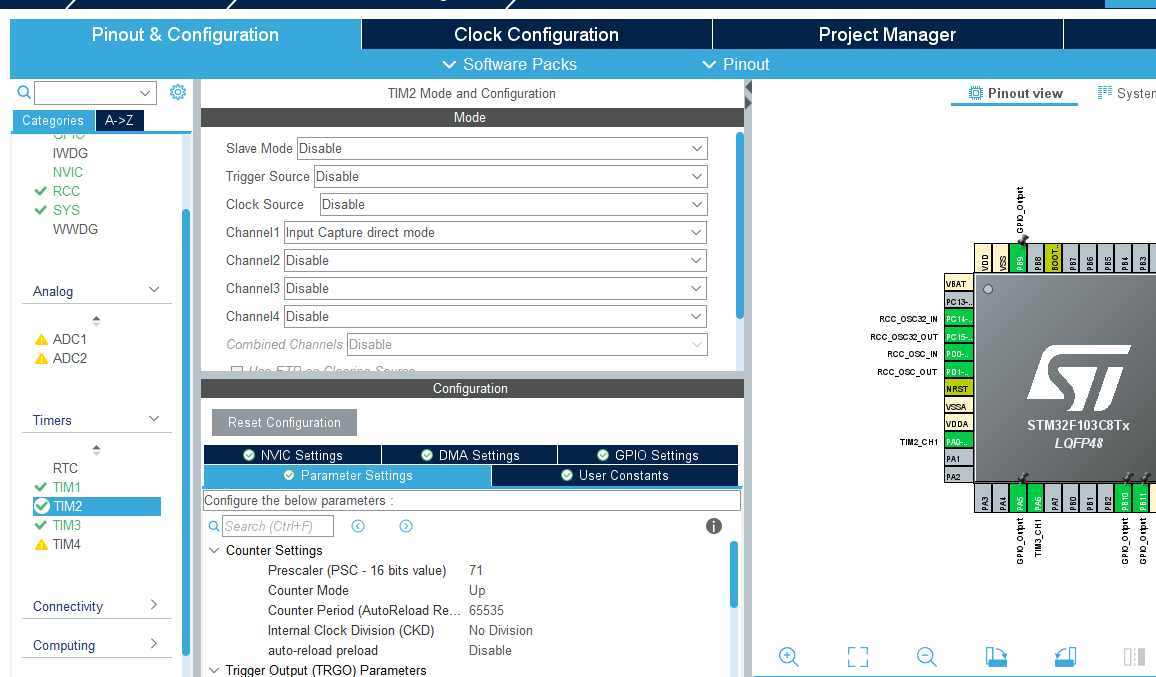
Task: Collapse the Counter Settings group
Action: point(214,550)
